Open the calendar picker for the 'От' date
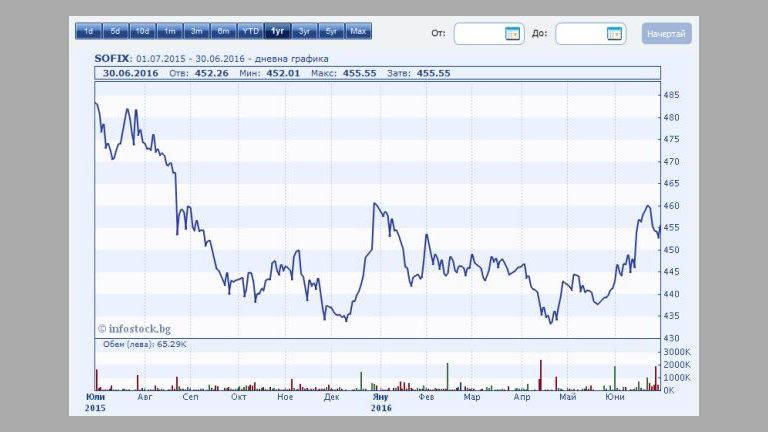Viewport: 768px width, 432px height. tap(513, 34)
